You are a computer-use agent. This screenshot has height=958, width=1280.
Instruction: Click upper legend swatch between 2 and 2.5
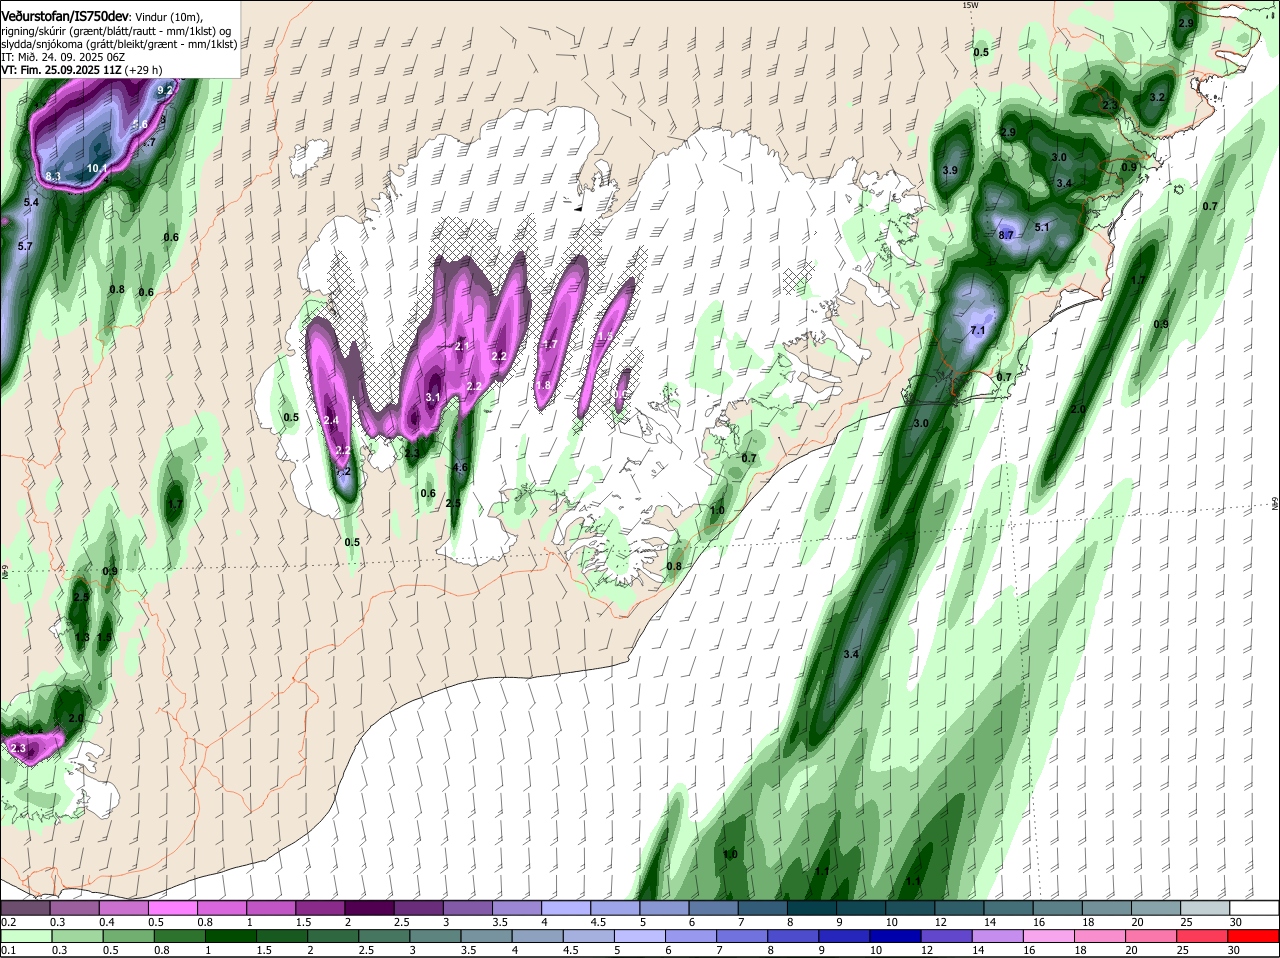[x=369, y=907]
